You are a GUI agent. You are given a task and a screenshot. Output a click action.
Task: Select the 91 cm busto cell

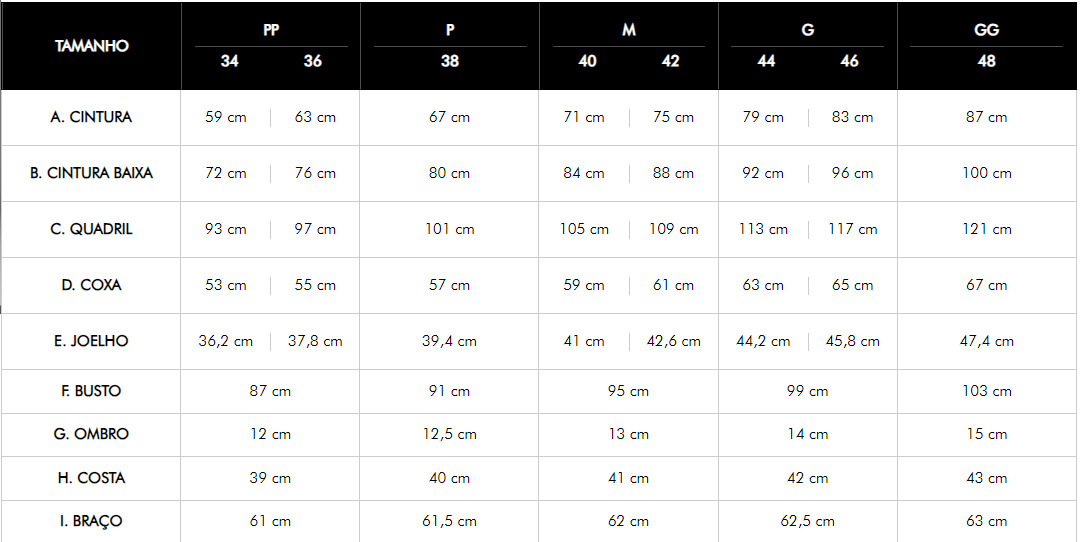(450, 391)
